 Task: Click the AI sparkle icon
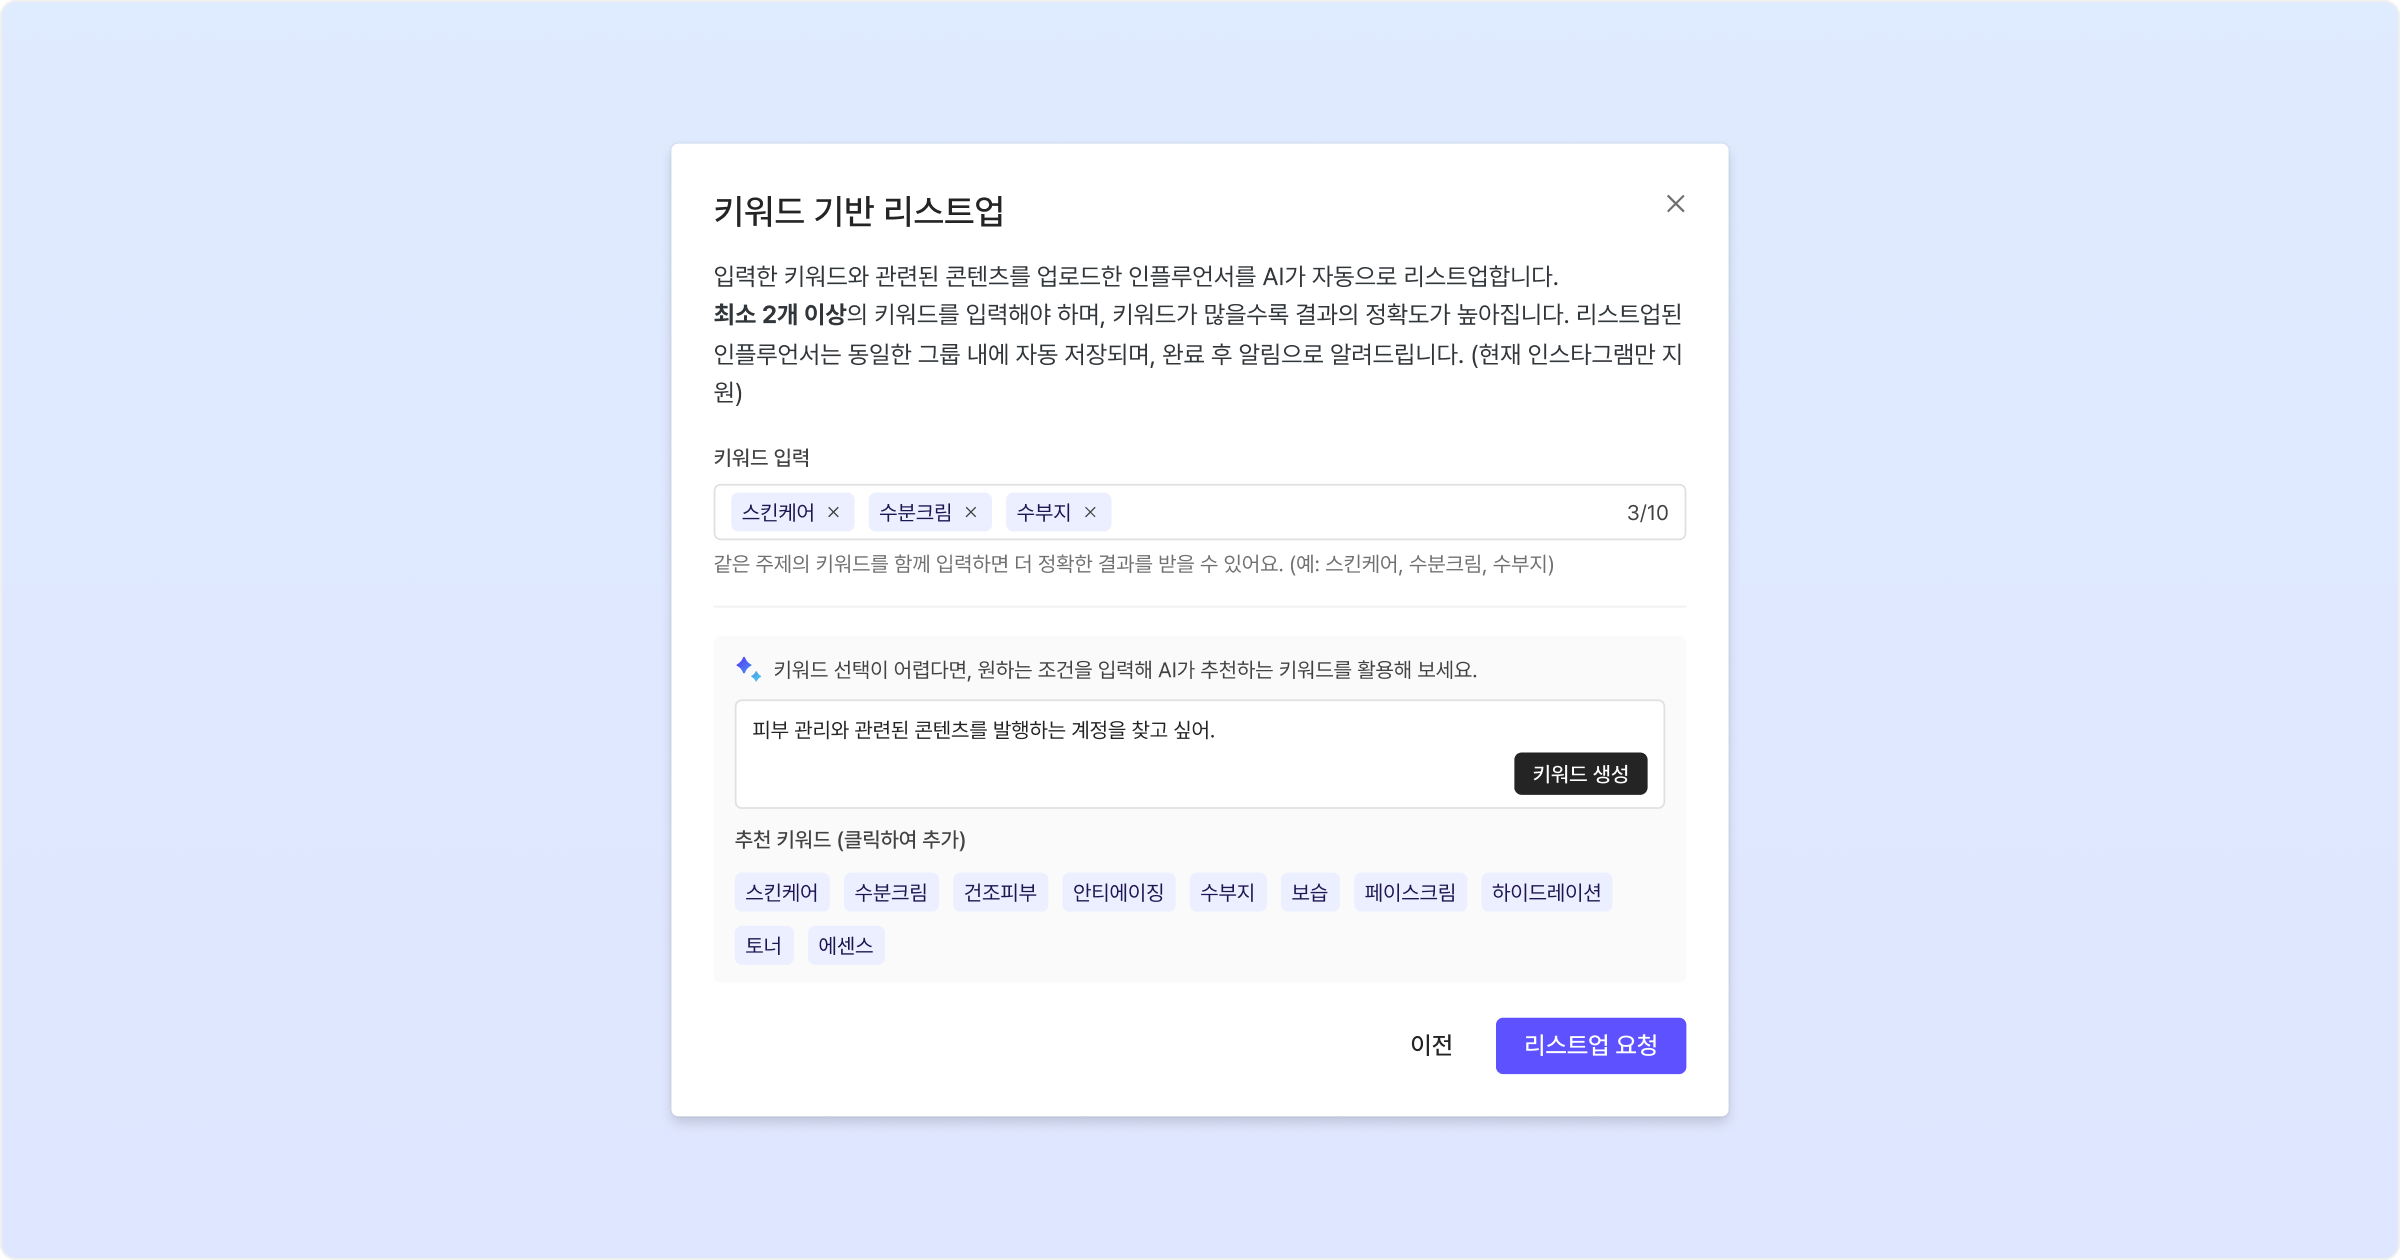[748, 669]
